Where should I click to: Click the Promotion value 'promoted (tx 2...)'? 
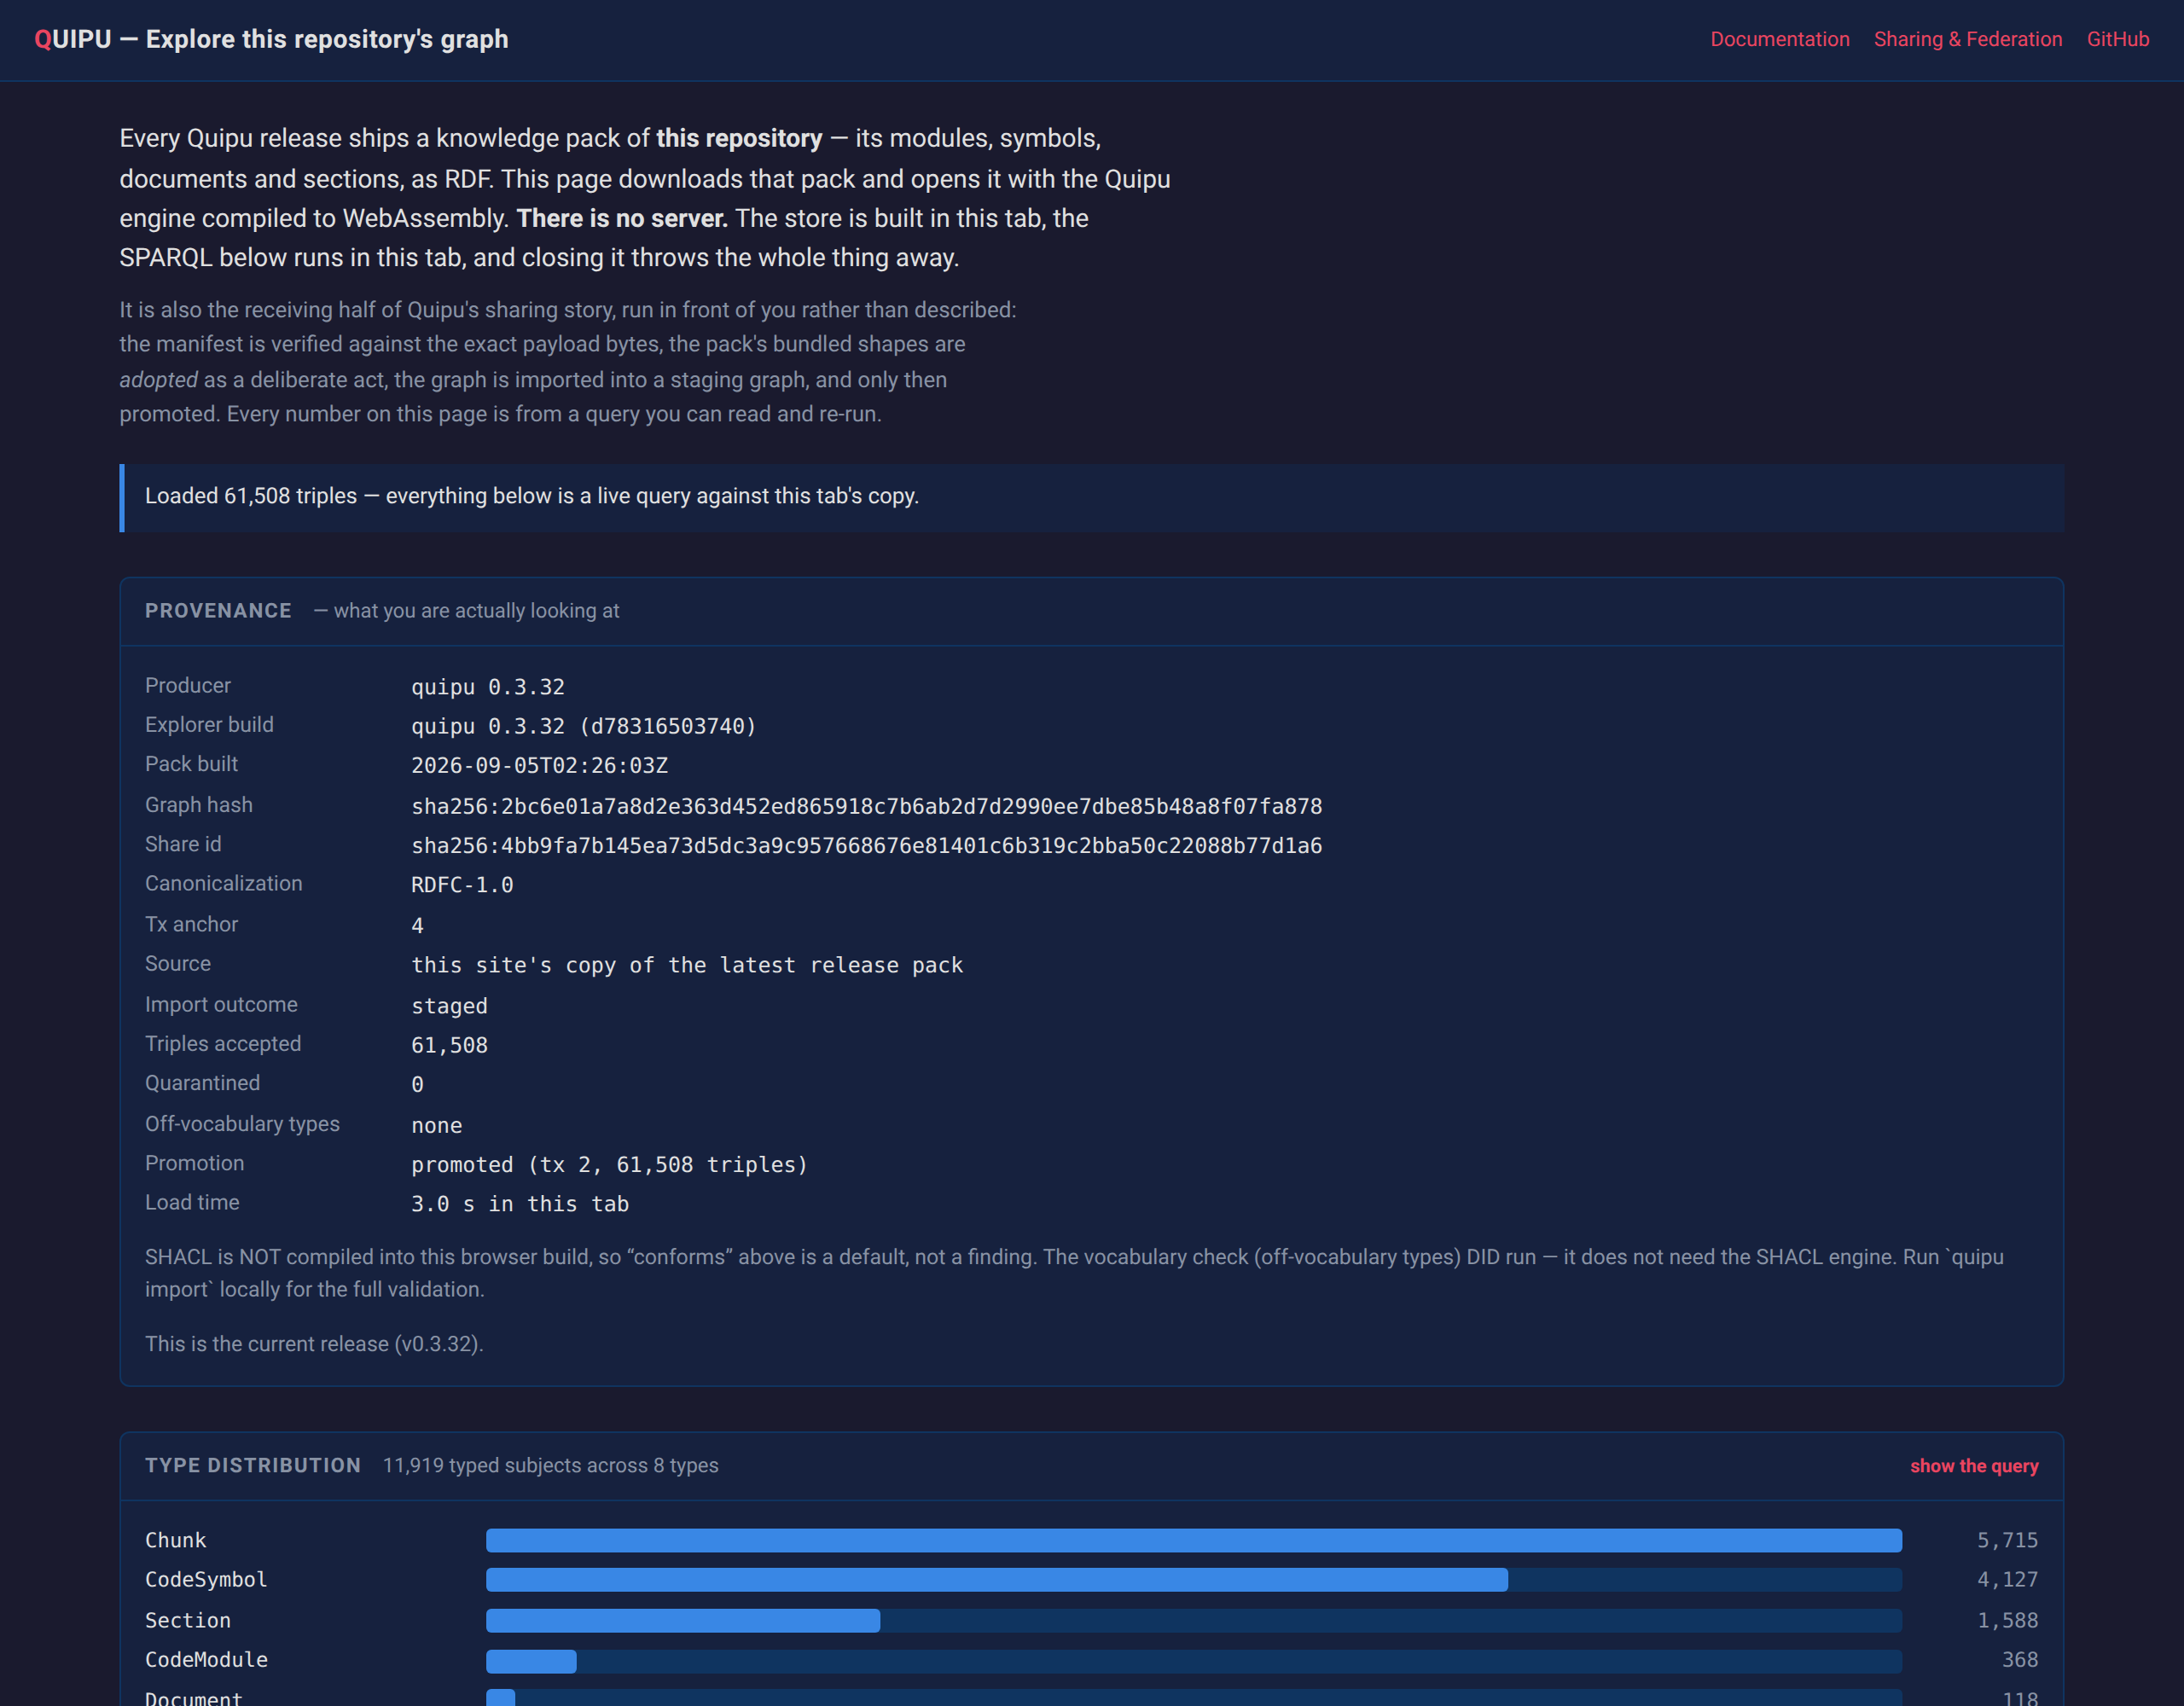coord(609,1164)
